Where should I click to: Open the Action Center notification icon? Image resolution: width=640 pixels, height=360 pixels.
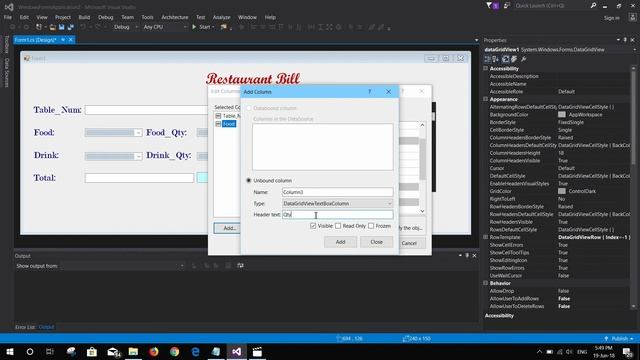tap(628, 351)
